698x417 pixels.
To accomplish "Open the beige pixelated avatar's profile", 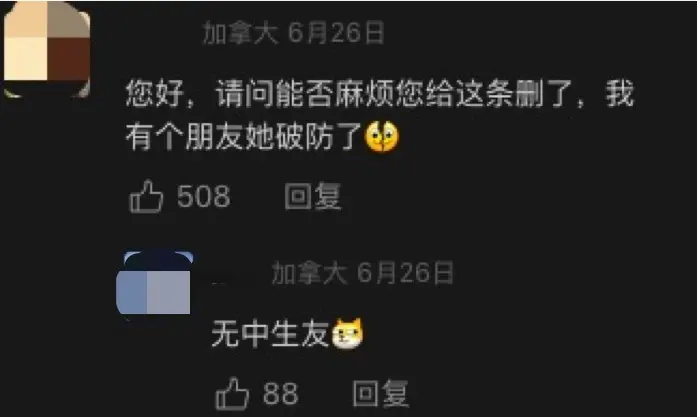I will click(47, 49).
